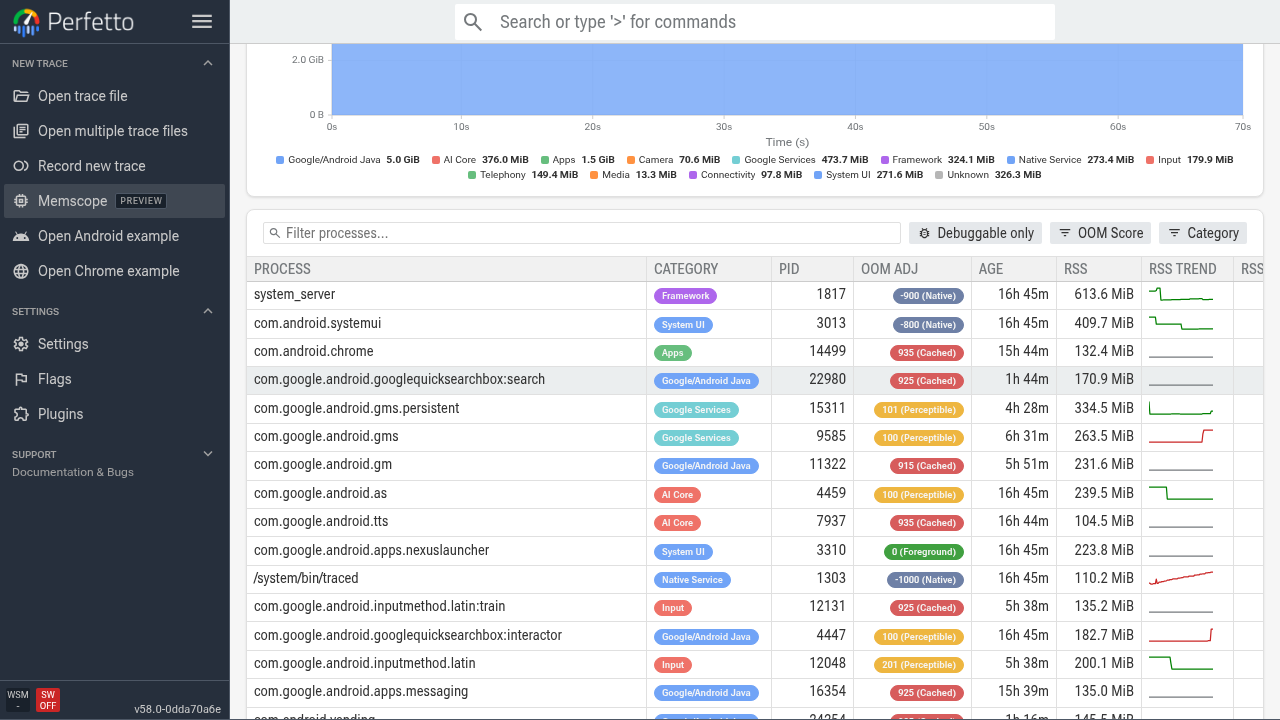Viewport: 1280px width, 720px height.
Task: Click the WSM status indicator
Action: (18, 699)
